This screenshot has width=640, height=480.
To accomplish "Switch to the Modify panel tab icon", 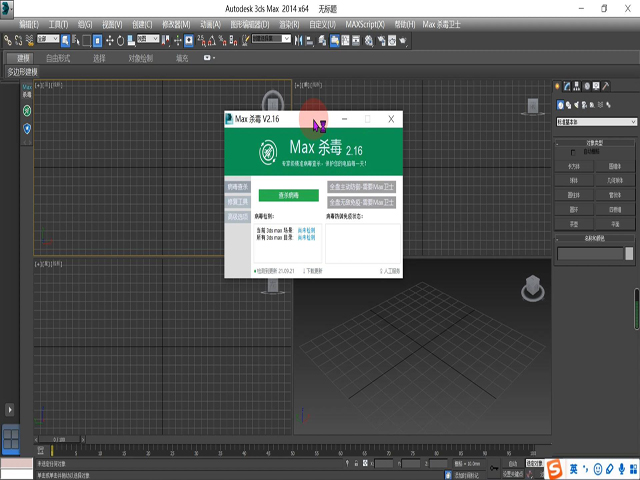I will coord(567,86).
